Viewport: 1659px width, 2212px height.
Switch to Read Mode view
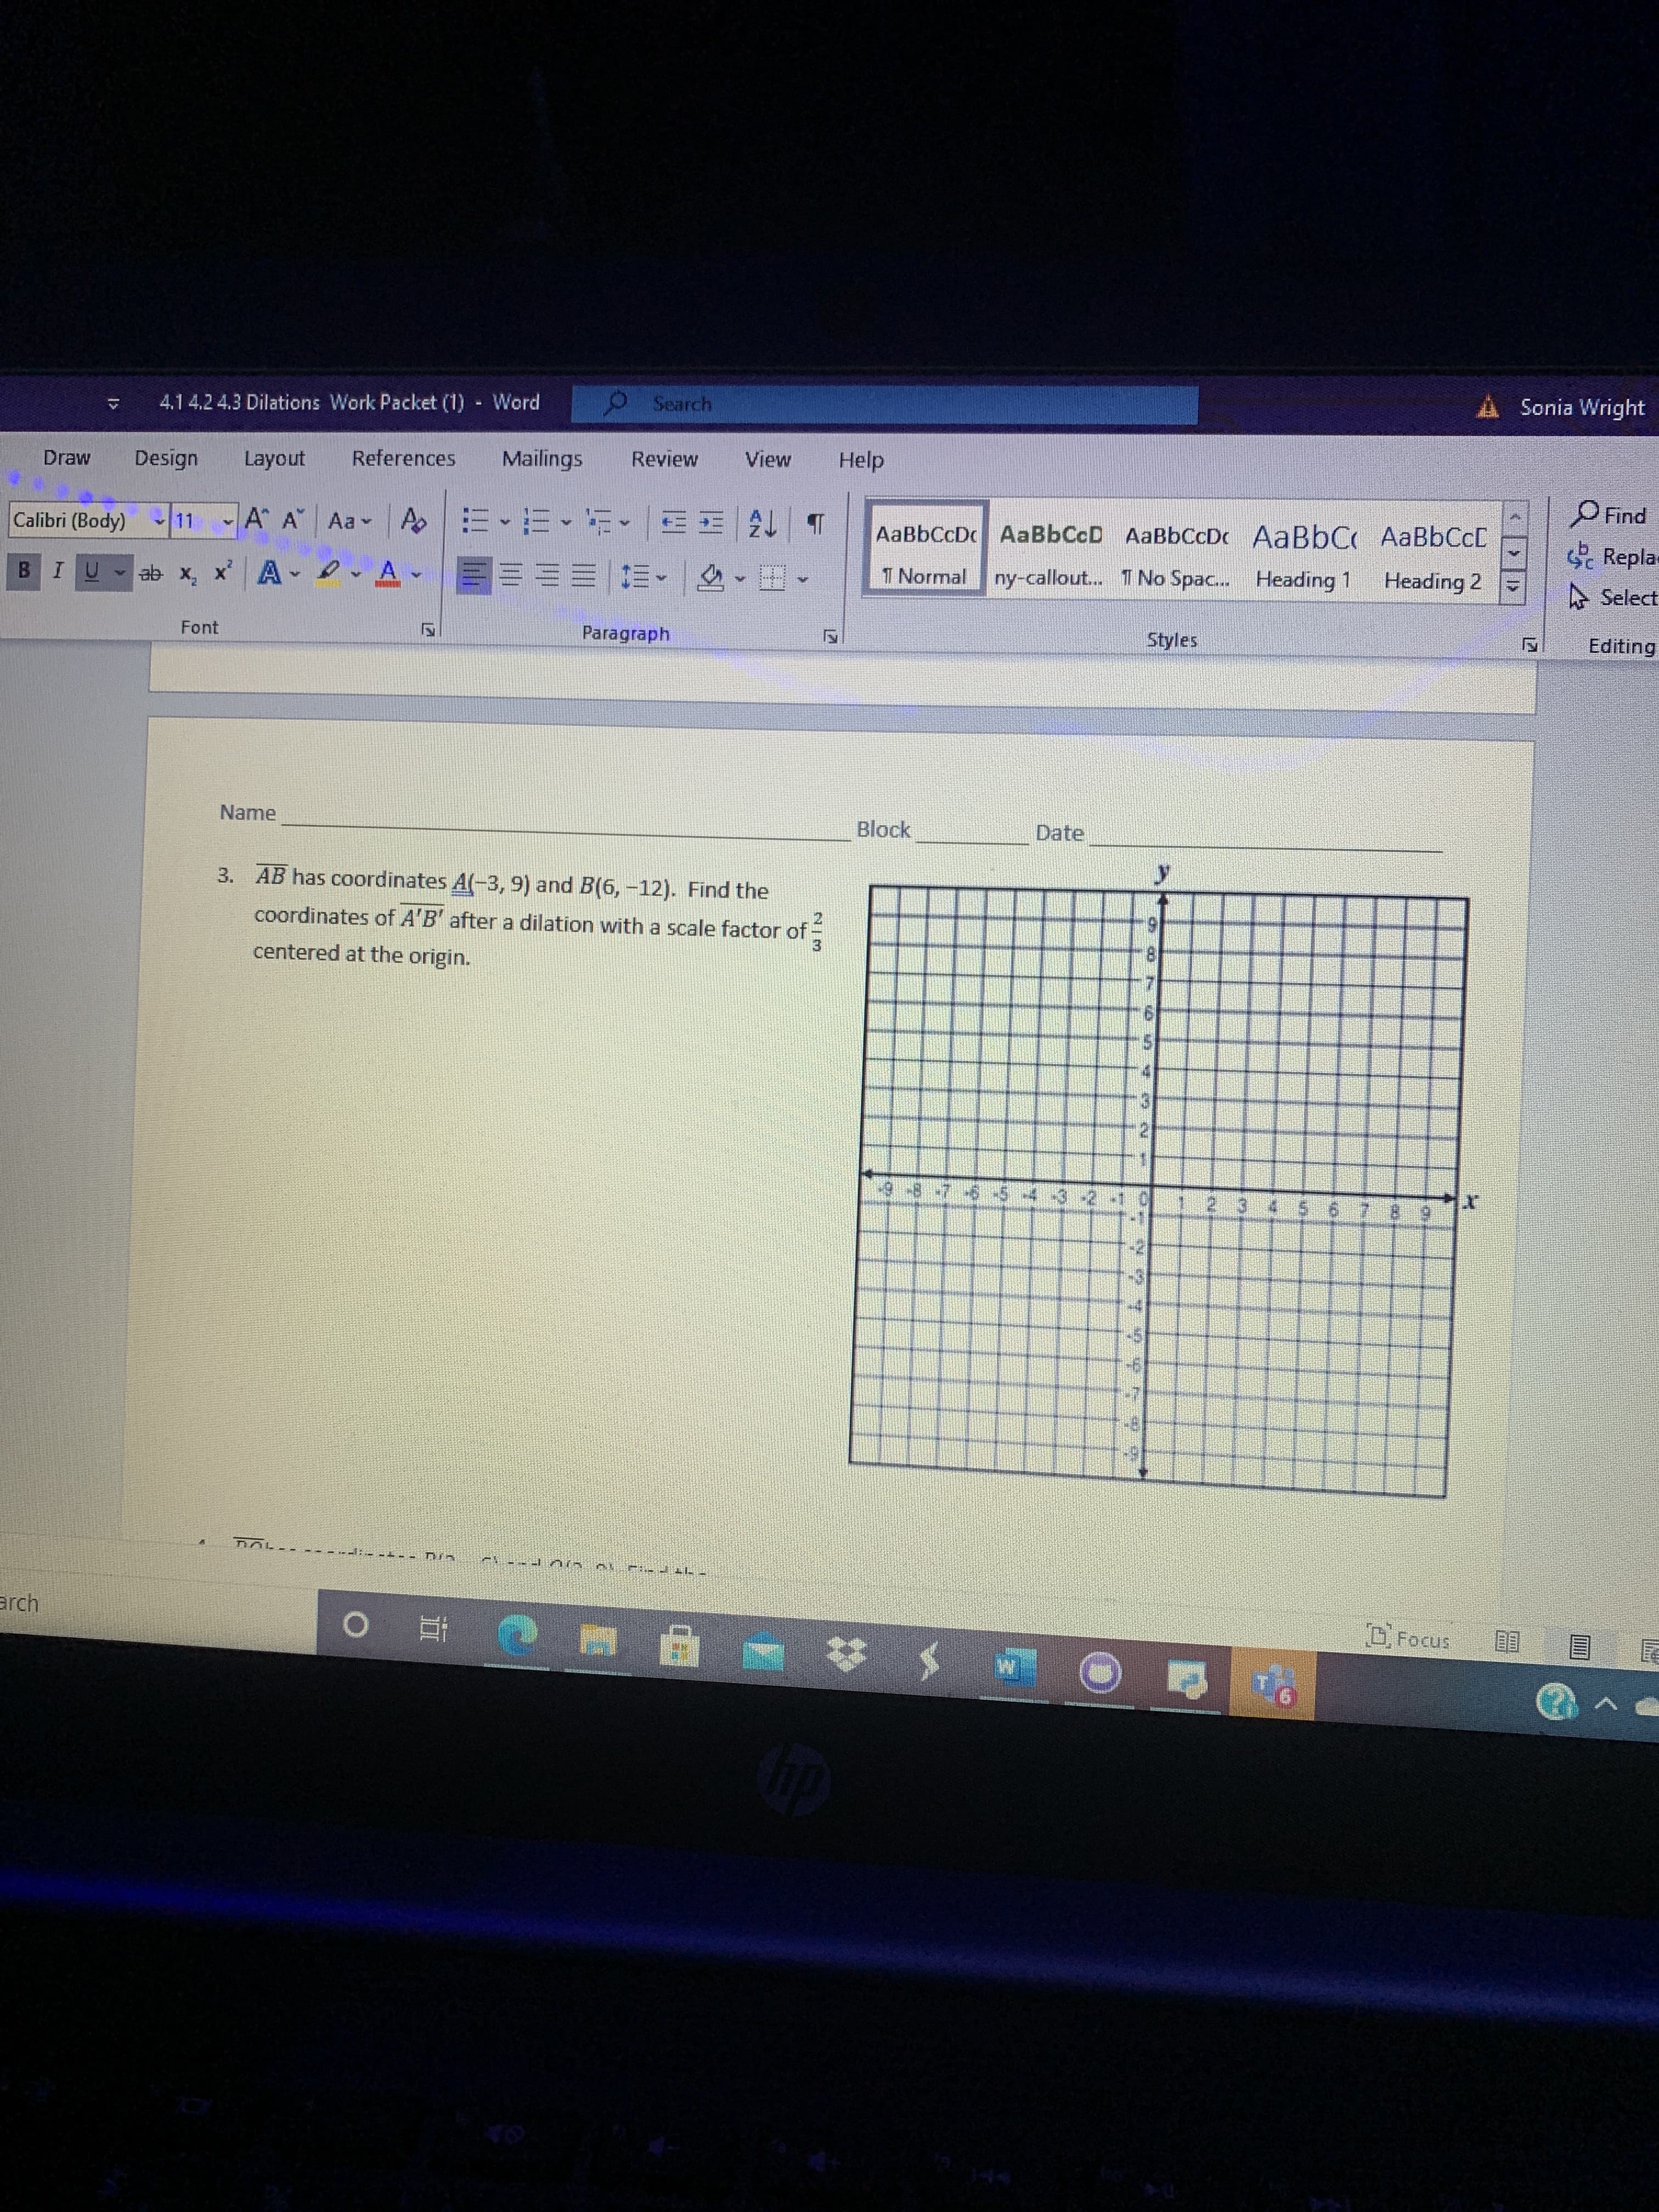(x=1507, y=1642)
